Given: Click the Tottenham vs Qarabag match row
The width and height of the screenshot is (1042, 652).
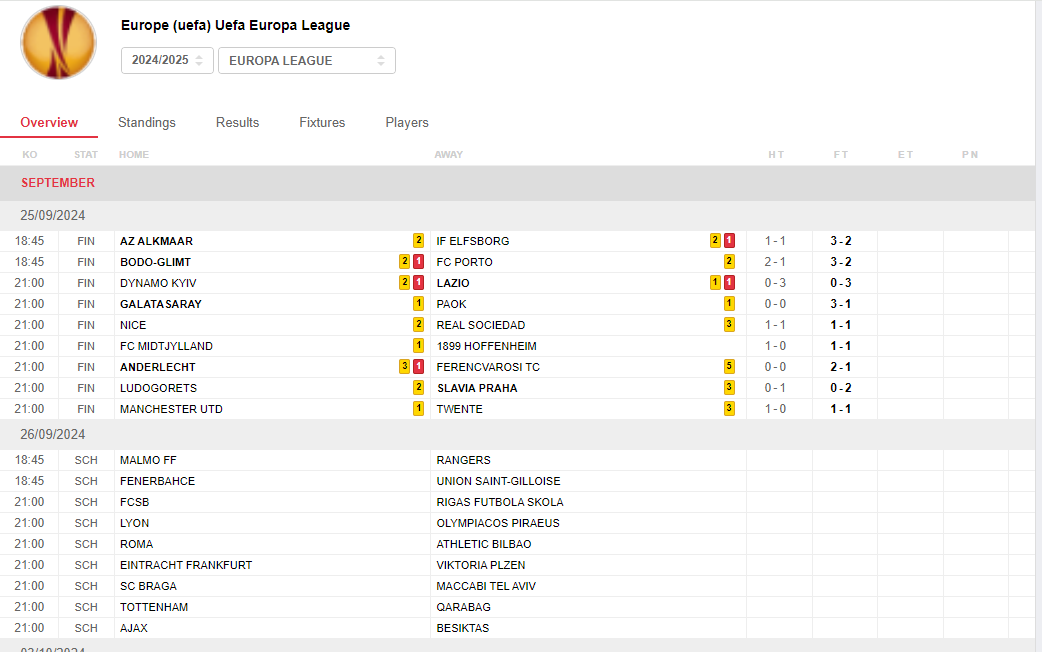Looking at the screenshot, I should pyautogui.click(x=400, y=607).
